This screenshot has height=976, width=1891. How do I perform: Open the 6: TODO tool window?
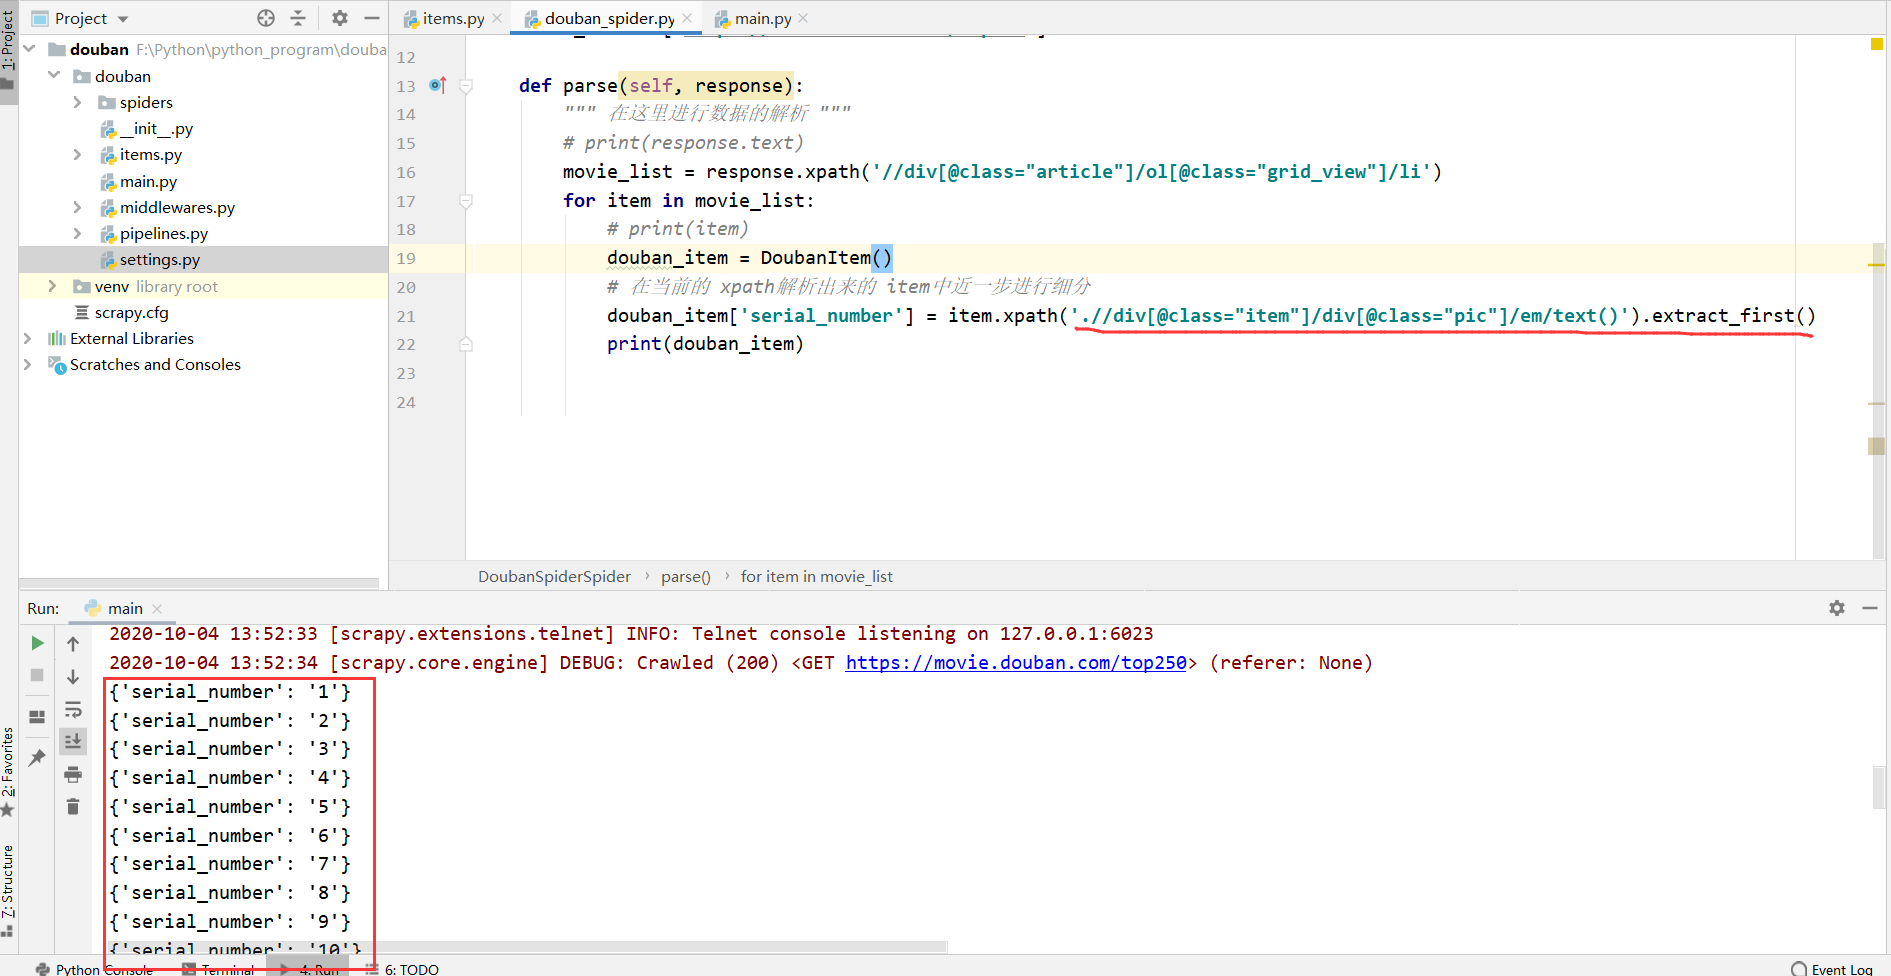[402, 969]
